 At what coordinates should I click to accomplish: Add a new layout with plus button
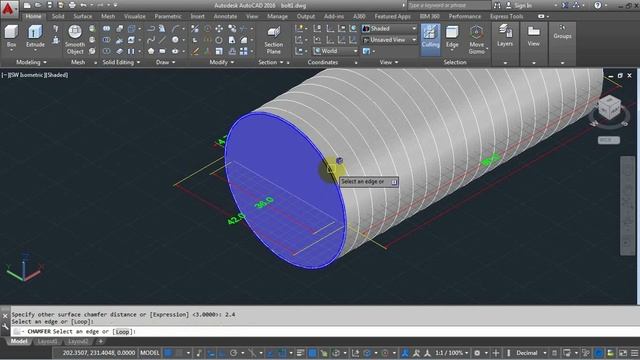coord(101,341)
